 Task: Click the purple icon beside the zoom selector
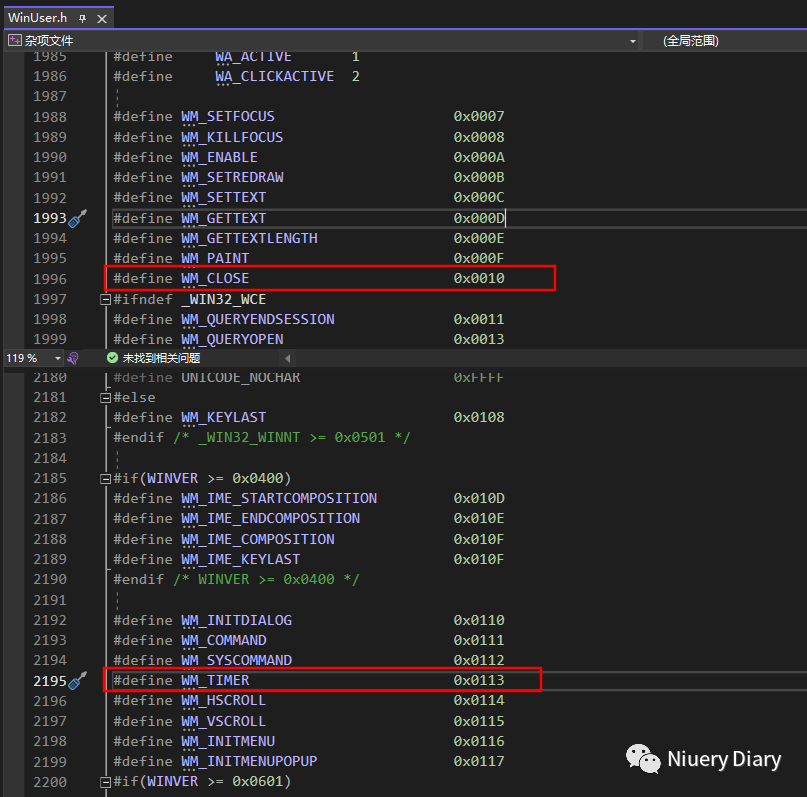click(x=71, y=356)
